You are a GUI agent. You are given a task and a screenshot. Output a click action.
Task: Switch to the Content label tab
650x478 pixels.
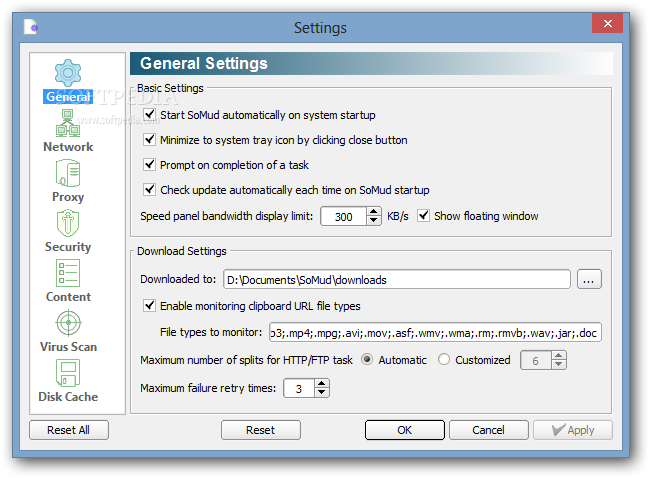(68, 297)
